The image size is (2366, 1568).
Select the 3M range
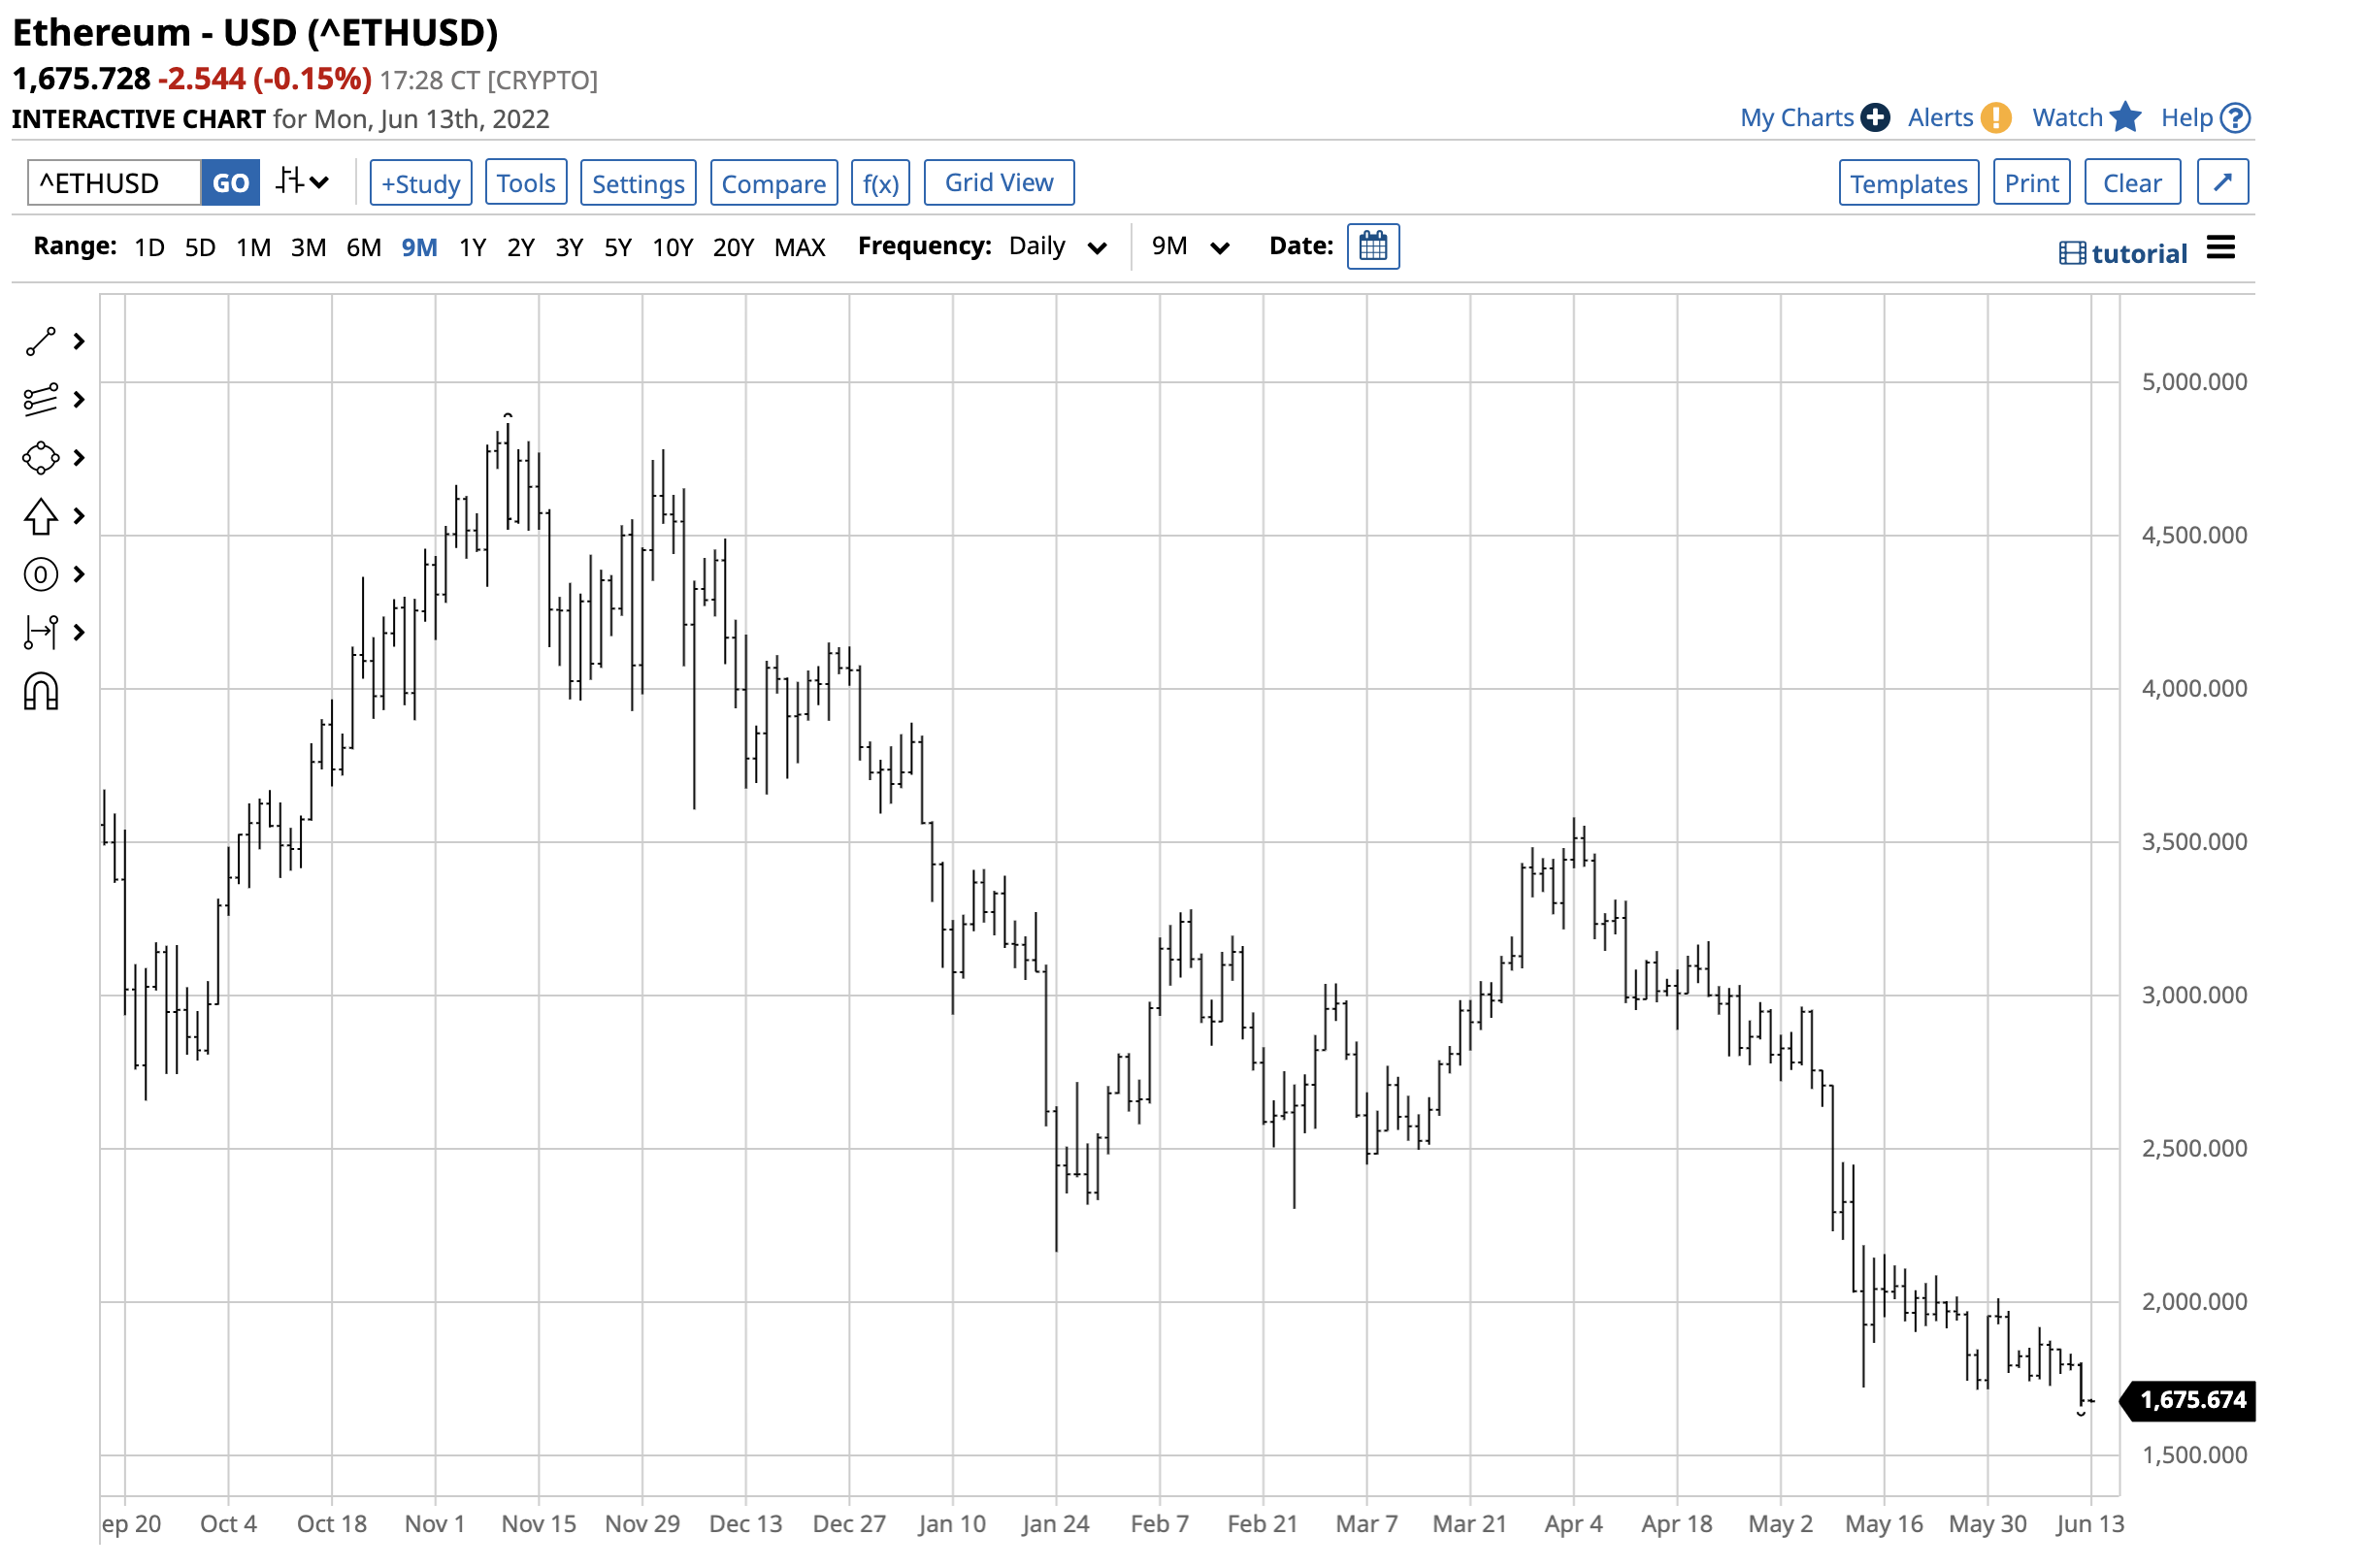pyautogui.click(x=308, y=247)
